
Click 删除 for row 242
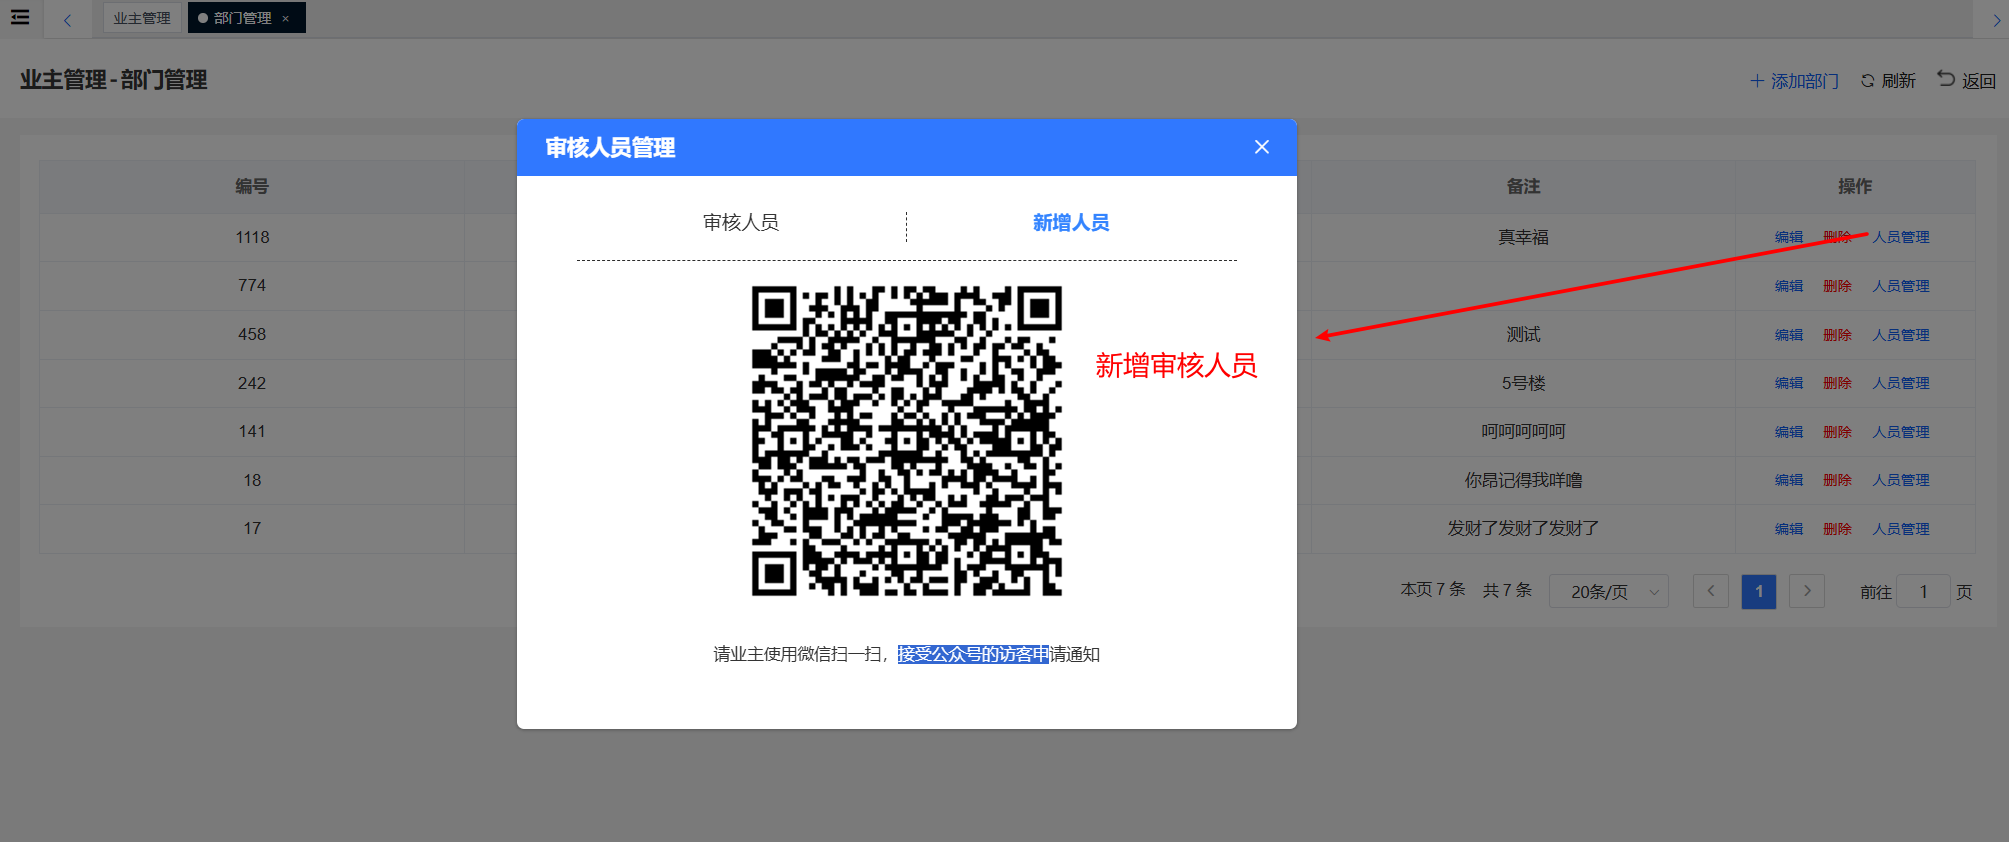1837,383
